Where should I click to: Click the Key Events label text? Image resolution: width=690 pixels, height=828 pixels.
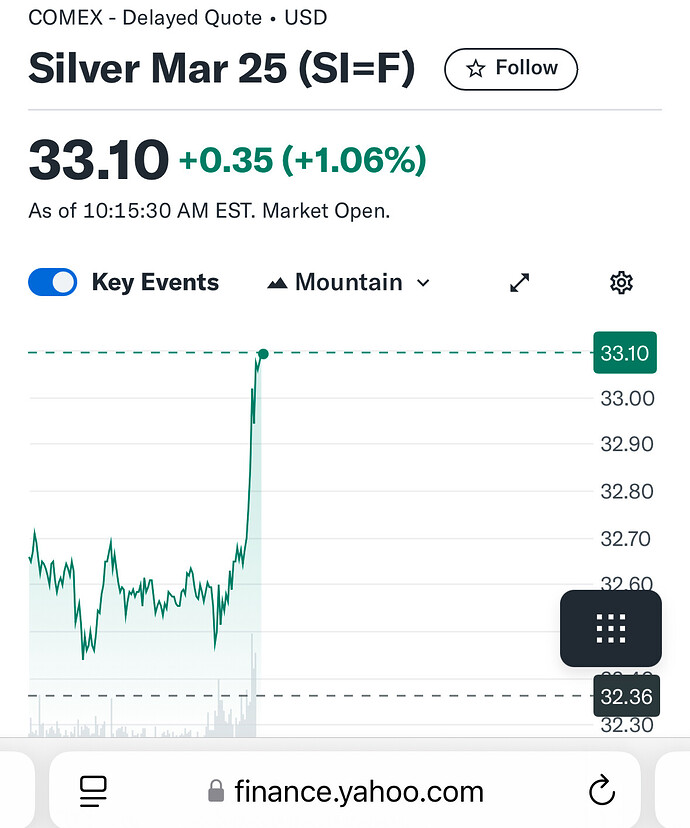tap(155, 283)
